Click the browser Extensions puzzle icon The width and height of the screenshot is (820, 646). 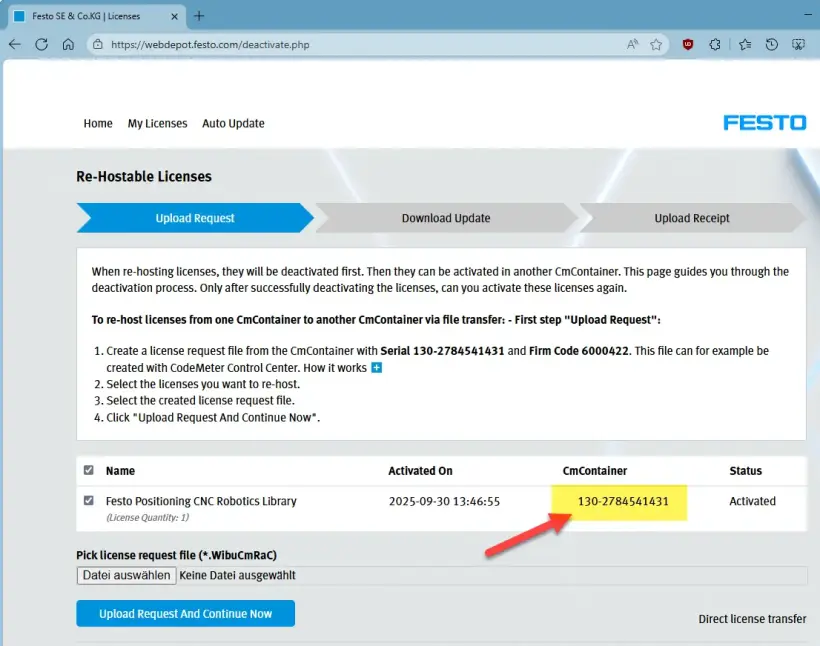[715, 44]
